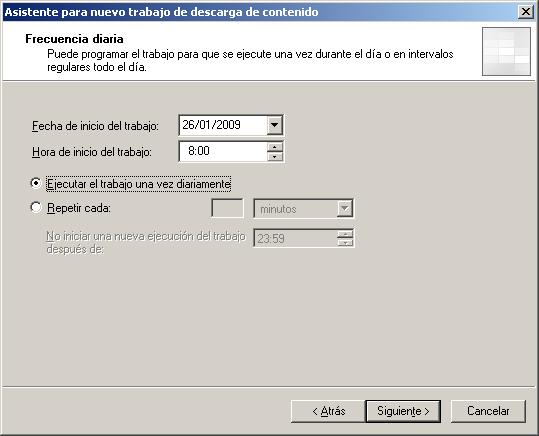Click the 'Fecha de inicio del trabajo' label
The height and width of the screenshot is (436, 539).
pyautogui.click(x=95, y=126)
